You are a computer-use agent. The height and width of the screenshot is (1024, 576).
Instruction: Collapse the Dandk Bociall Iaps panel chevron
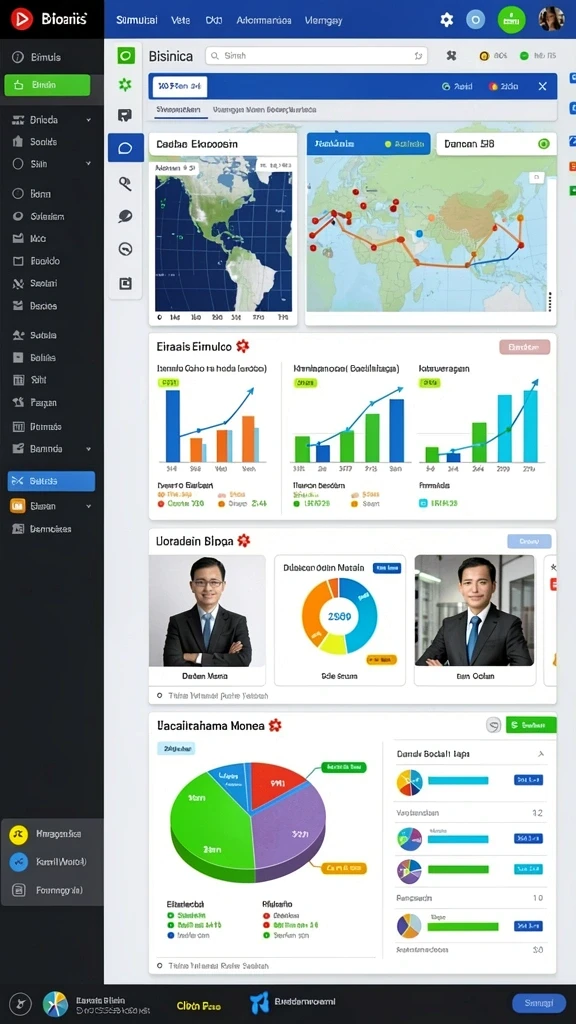click(541, 754)
